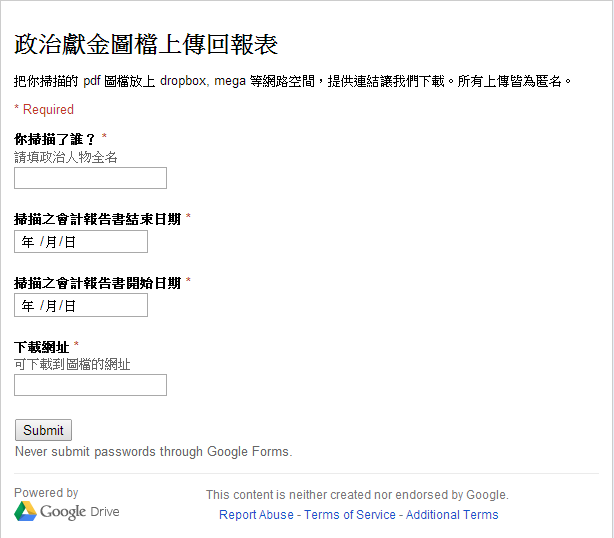
Task: Click the hint text 請填政治人物全名
Action: [66, 157]
